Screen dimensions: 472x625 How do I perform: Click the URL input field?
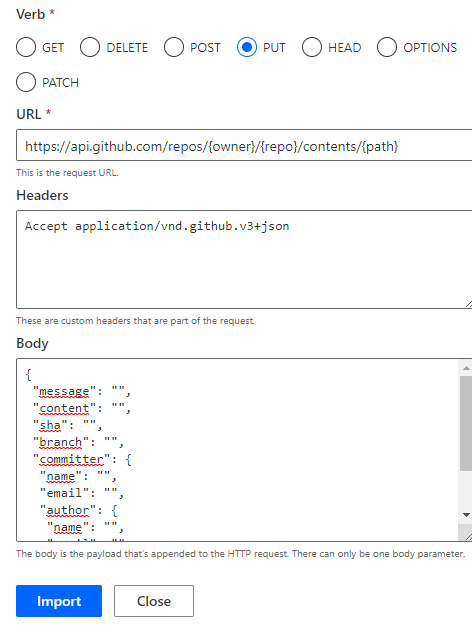click(244, 145)
